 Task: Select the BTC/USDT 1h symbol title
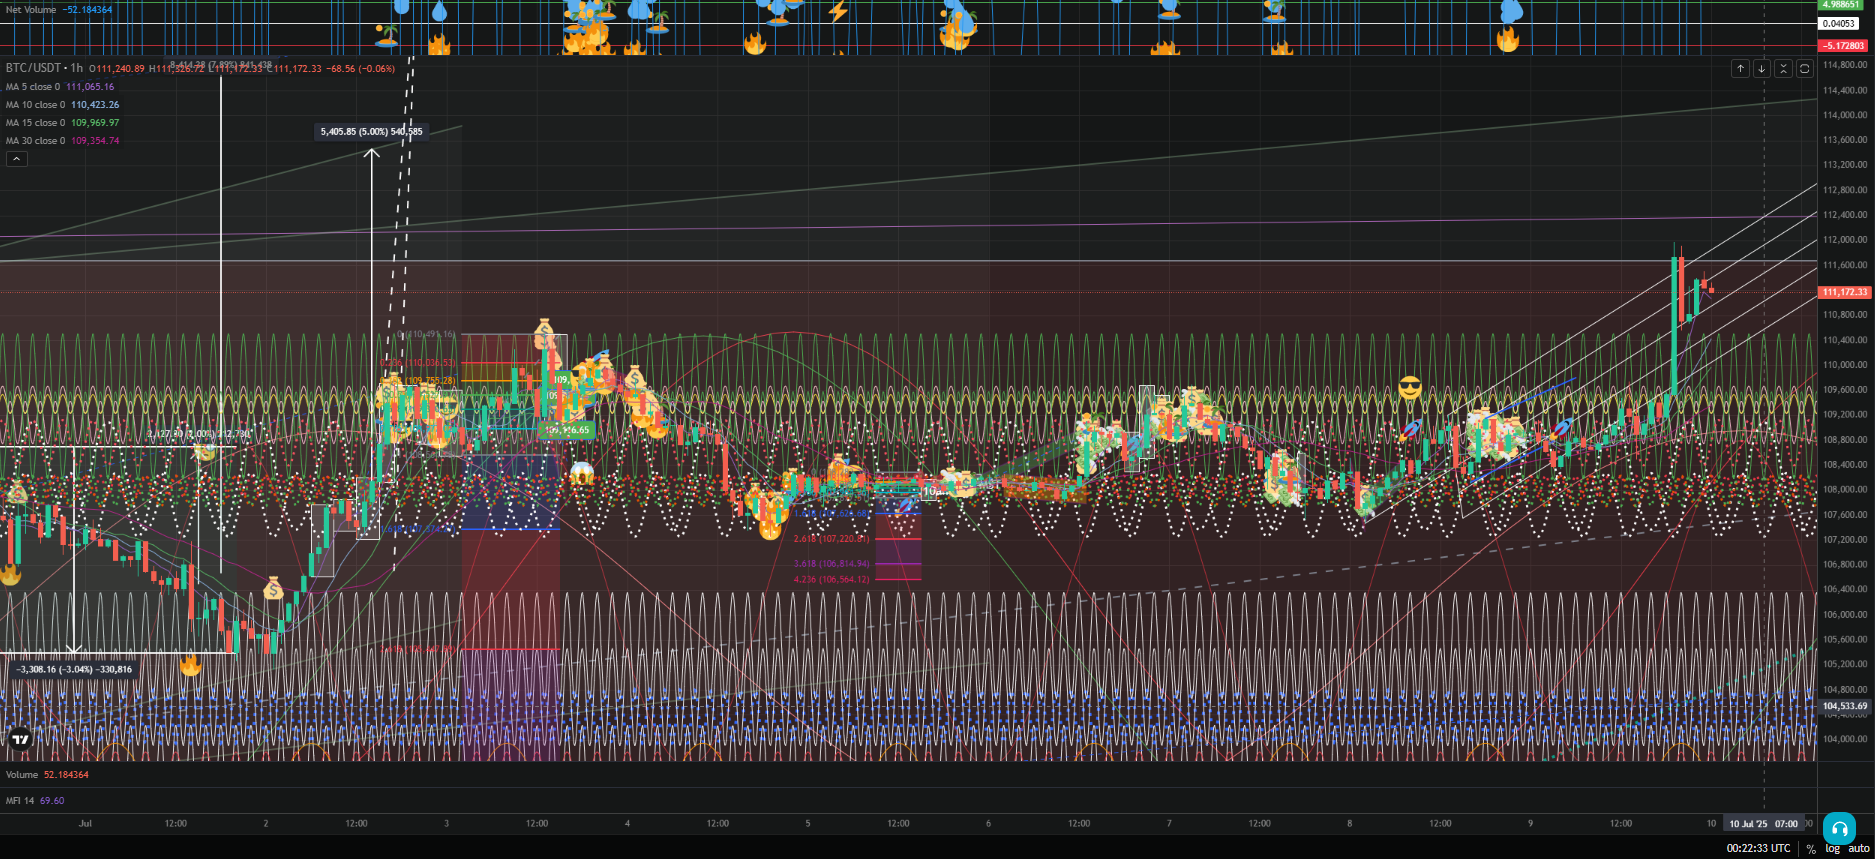[x=44, y=68]
